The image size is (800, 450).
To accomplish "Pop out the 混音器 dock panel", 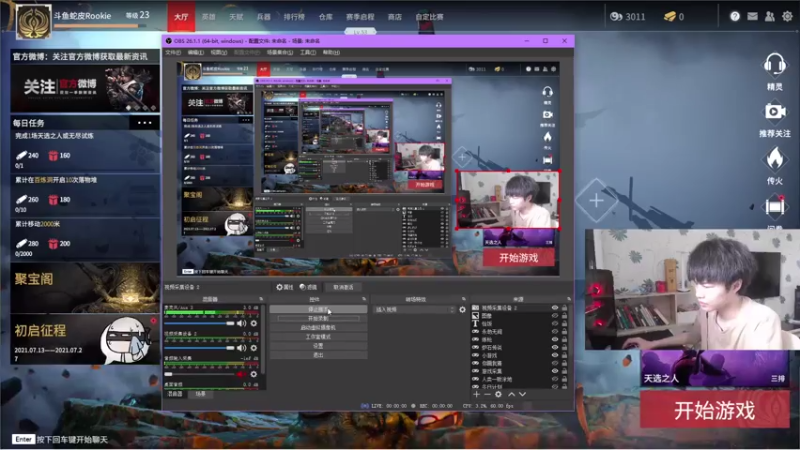I will 261,299.
